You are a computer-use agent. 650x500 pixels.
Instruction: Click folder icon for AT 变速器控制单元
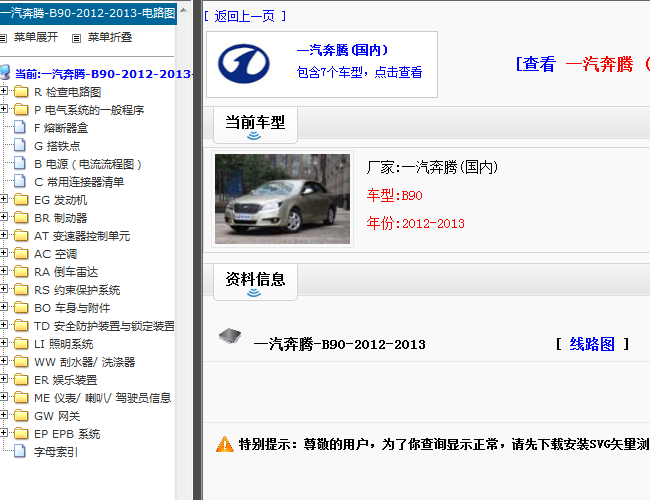[21, 235]
